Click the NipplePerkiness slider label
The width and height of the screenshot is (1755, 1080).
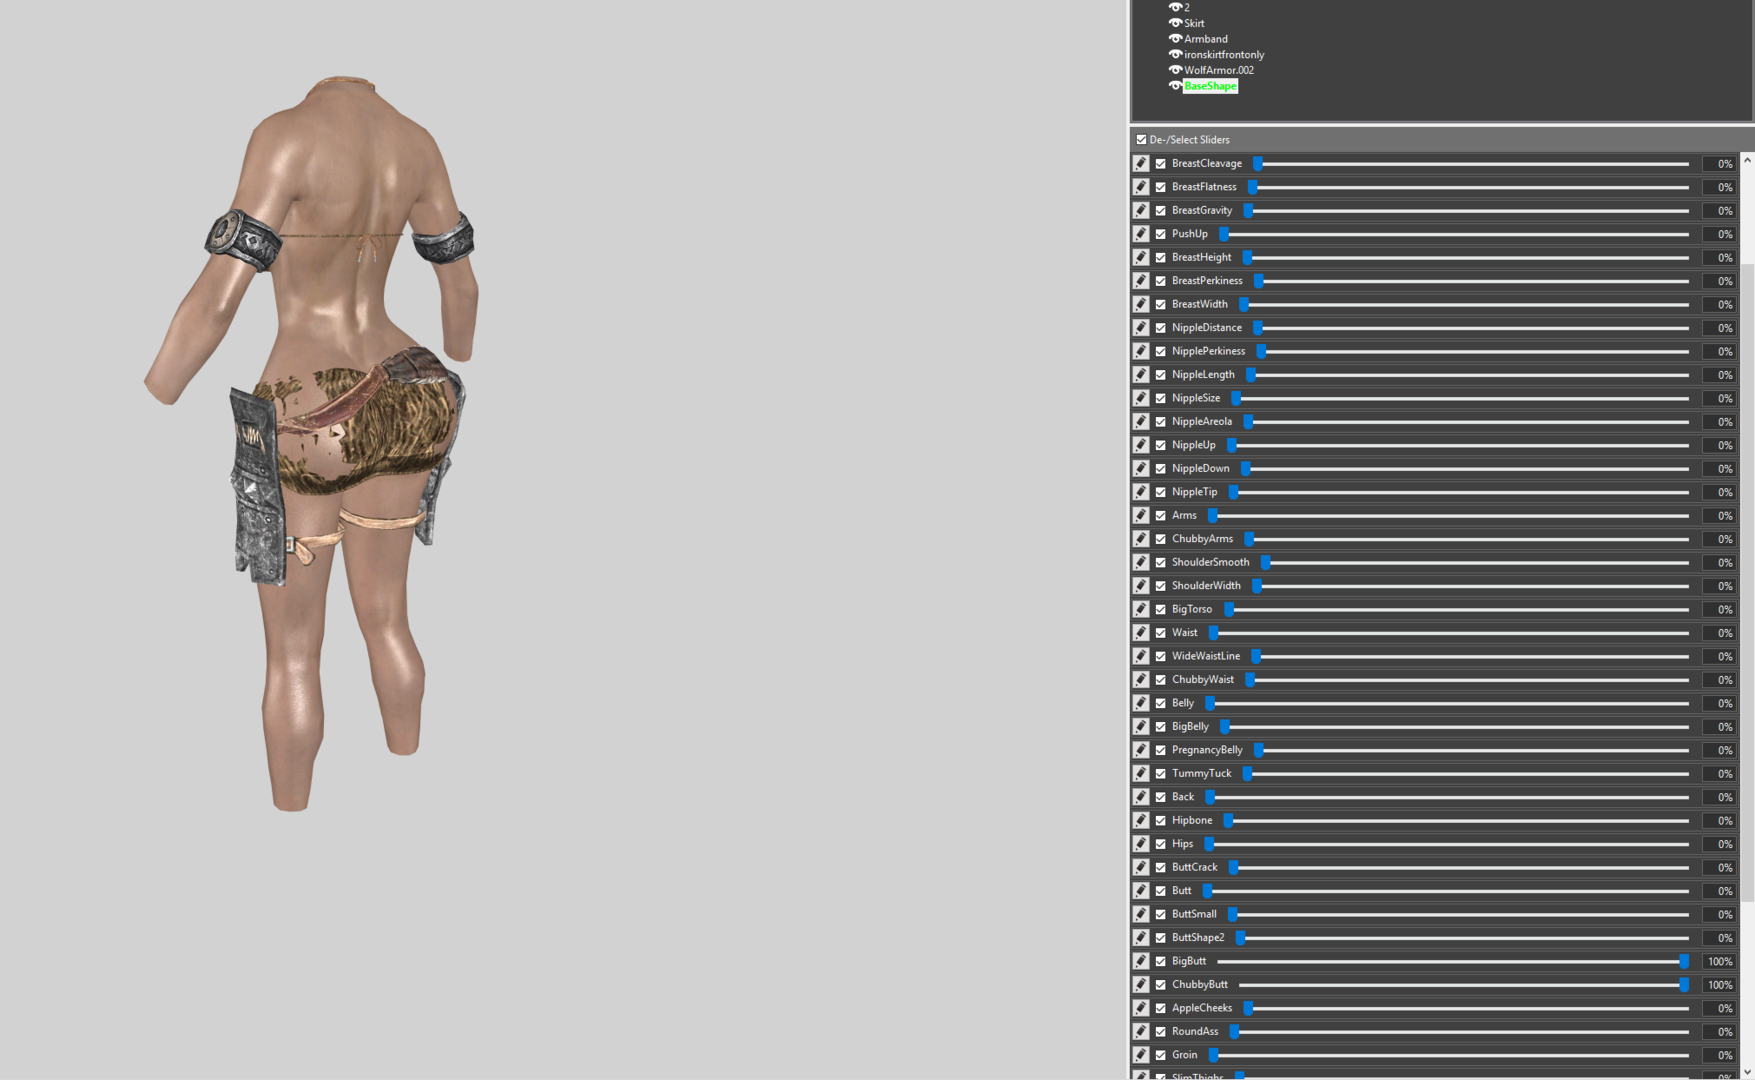(x=1209, y=351)
